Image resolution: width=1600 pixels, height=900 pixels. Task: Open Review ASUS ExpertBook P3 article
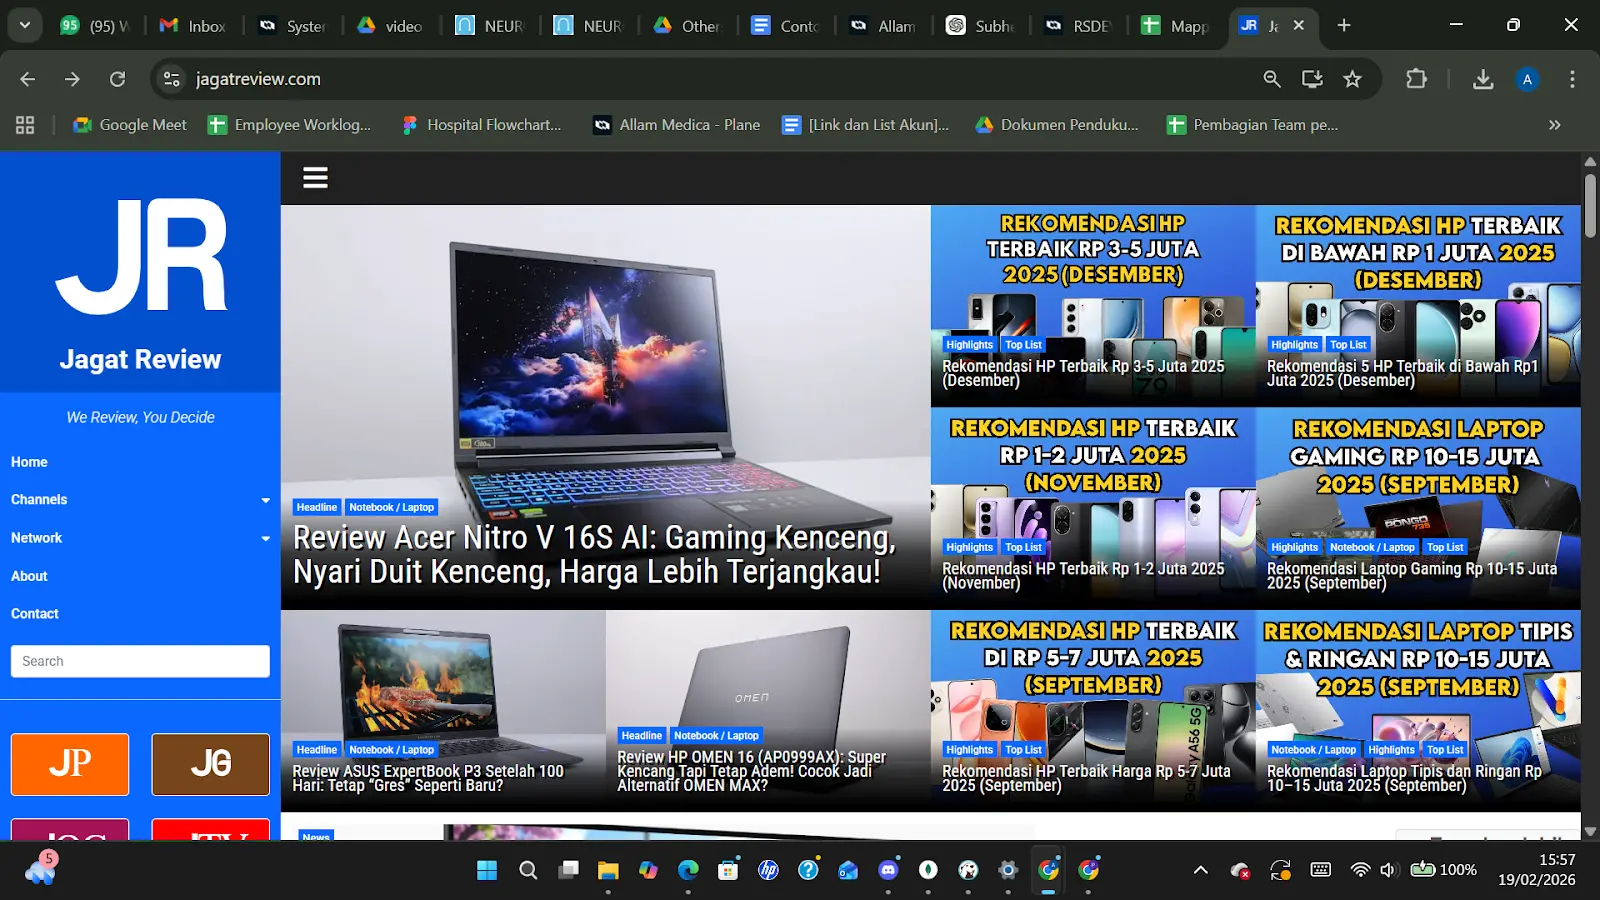(x=428, y=778)
